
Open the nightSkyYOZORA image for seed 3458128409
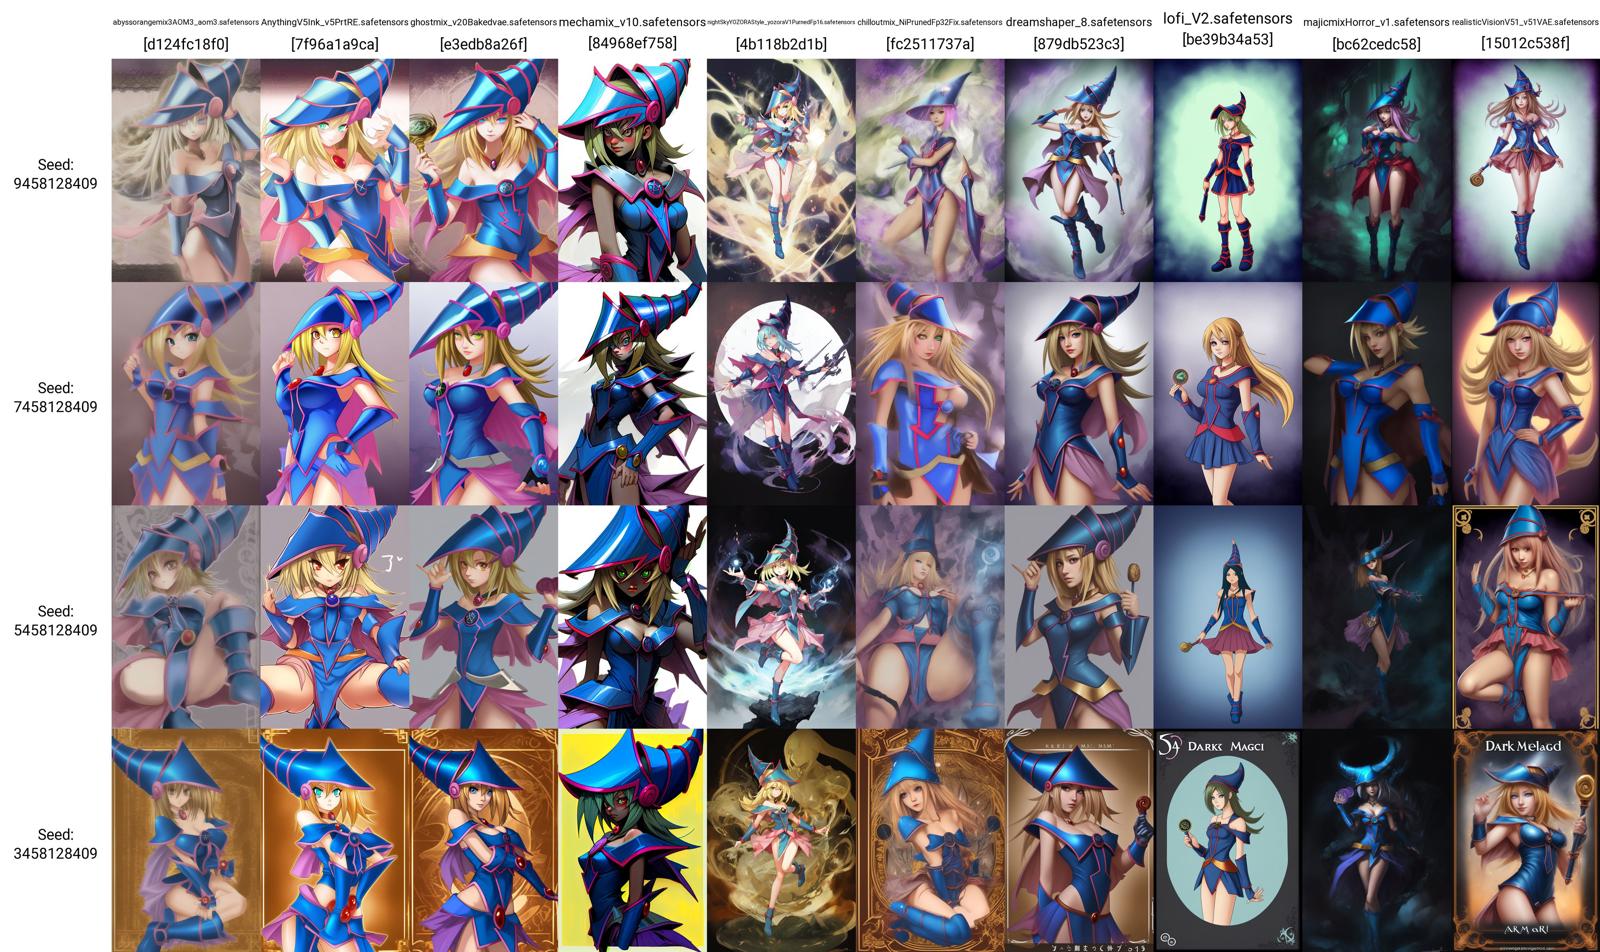[x=781, y=840]
